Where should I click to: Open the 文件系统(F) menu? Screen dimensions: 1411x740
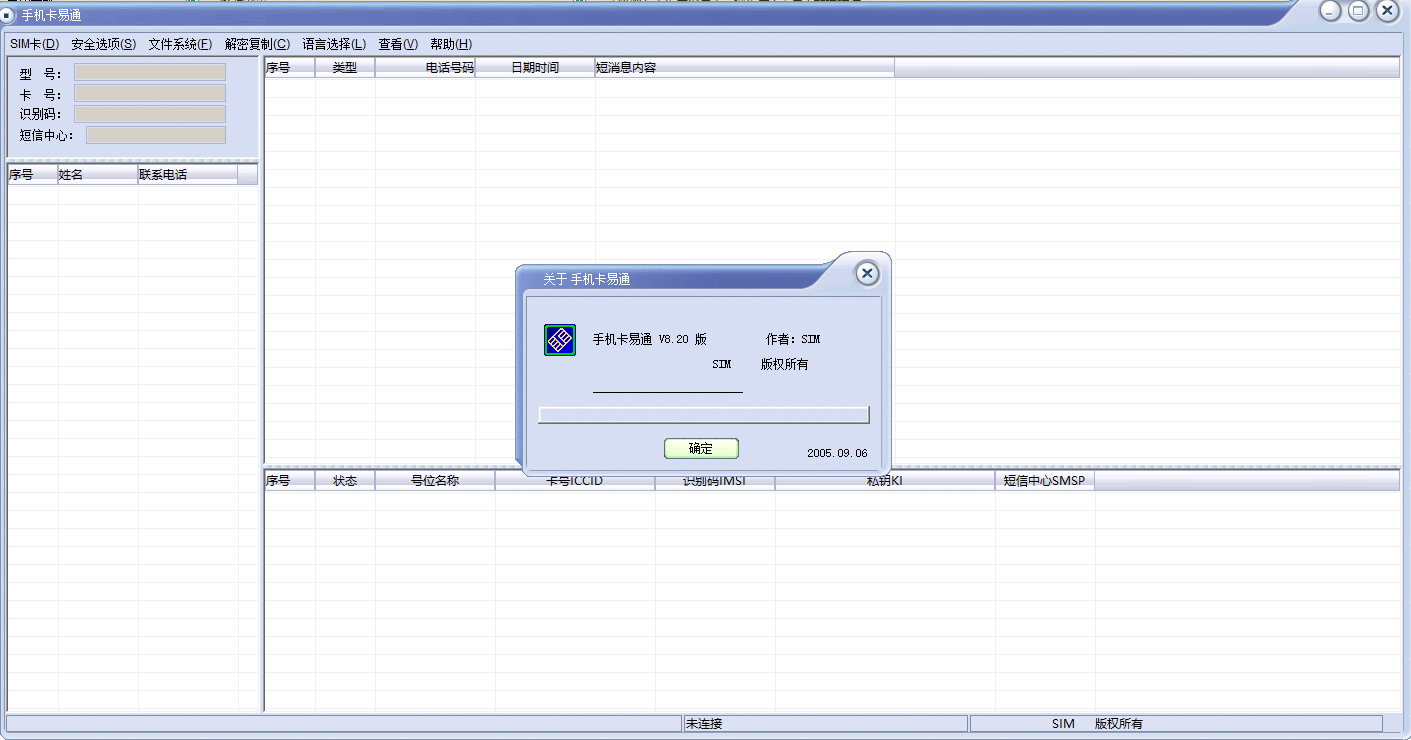pyautogui.click(x=180, y=44)
